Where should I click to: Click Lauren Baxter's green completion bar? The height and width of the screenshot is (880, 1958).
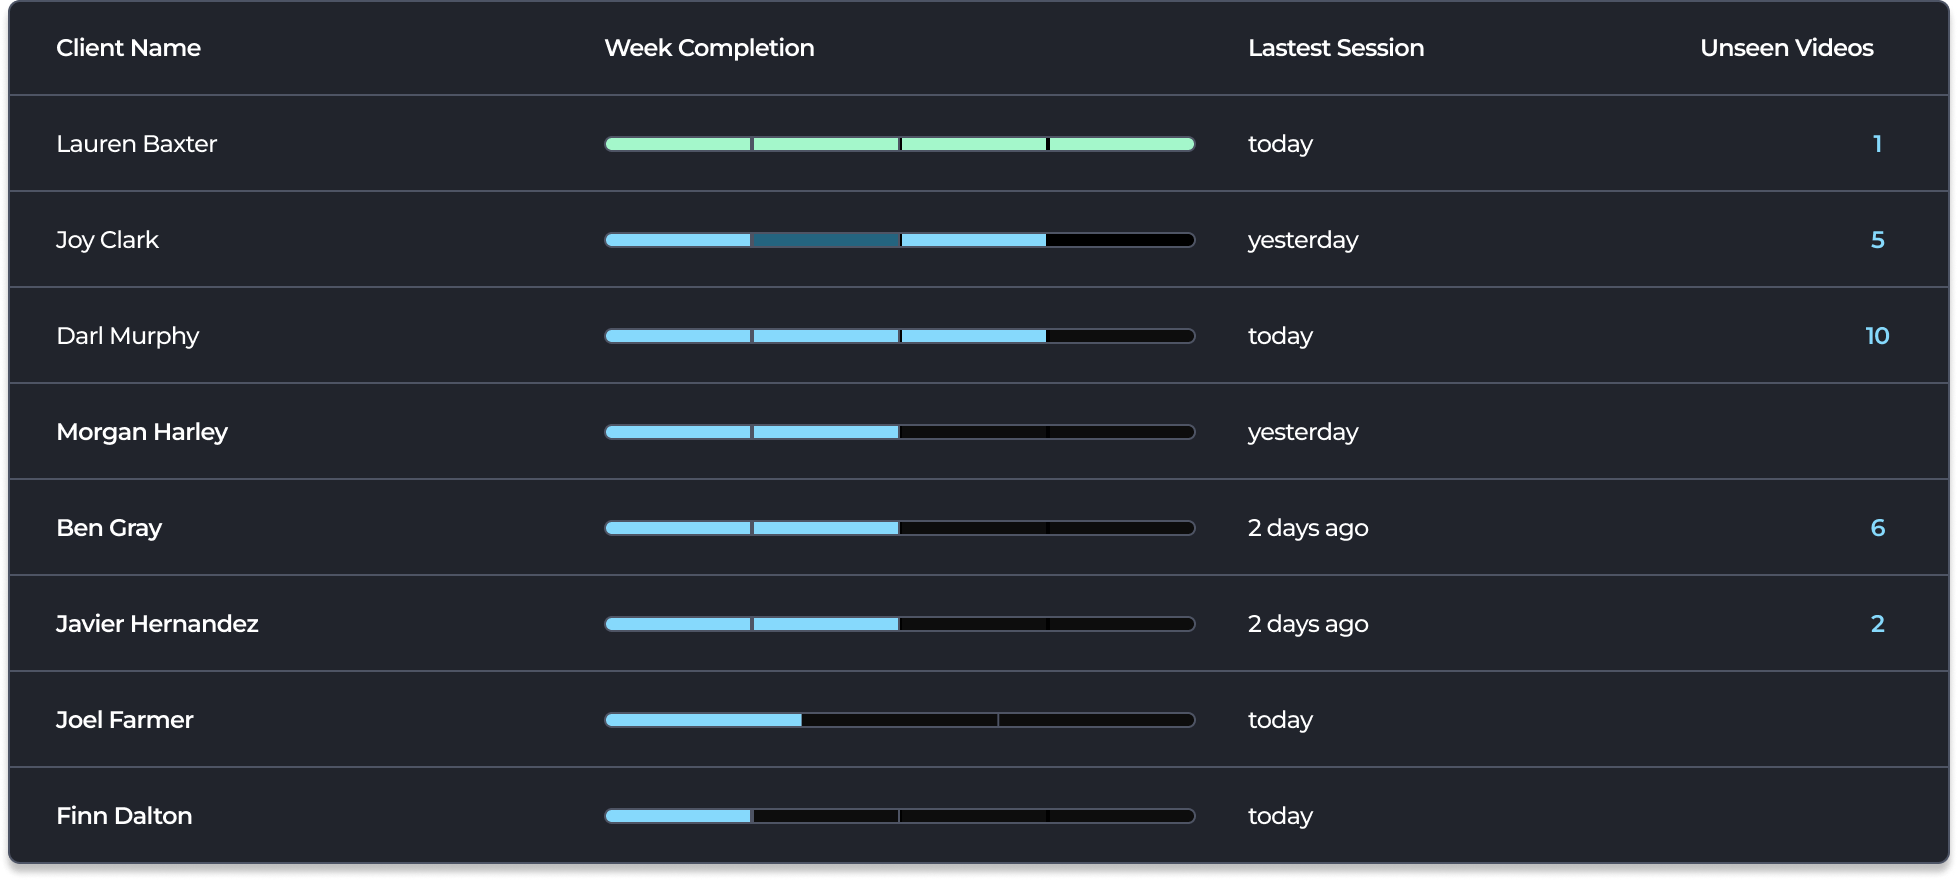(x=900, y=144)
